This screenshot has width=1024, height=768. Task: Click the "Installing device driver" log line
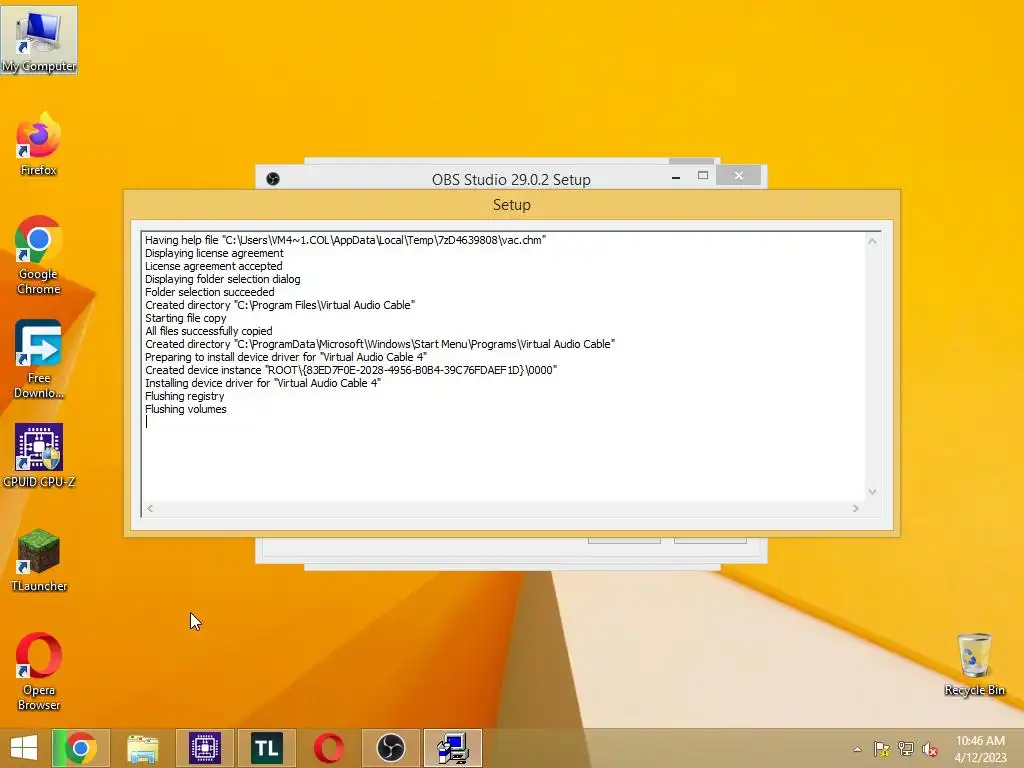coord(263,383)
